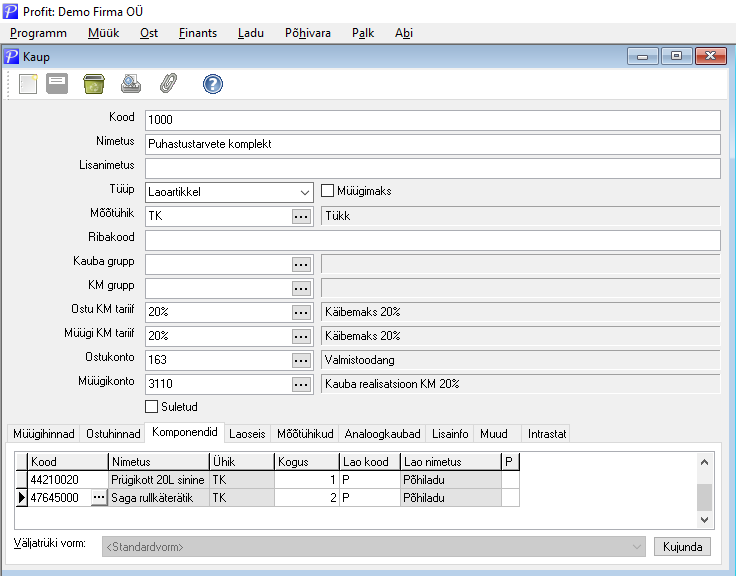Close the Kaup window
The width and height of the screenshot is (736, 576).
tap(711, 56)
